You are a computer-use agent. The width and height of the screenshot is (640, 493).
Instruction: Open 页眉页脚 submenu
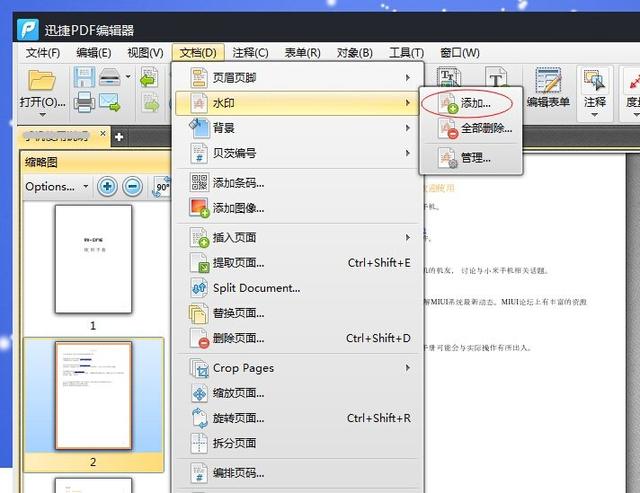(297, 78)
